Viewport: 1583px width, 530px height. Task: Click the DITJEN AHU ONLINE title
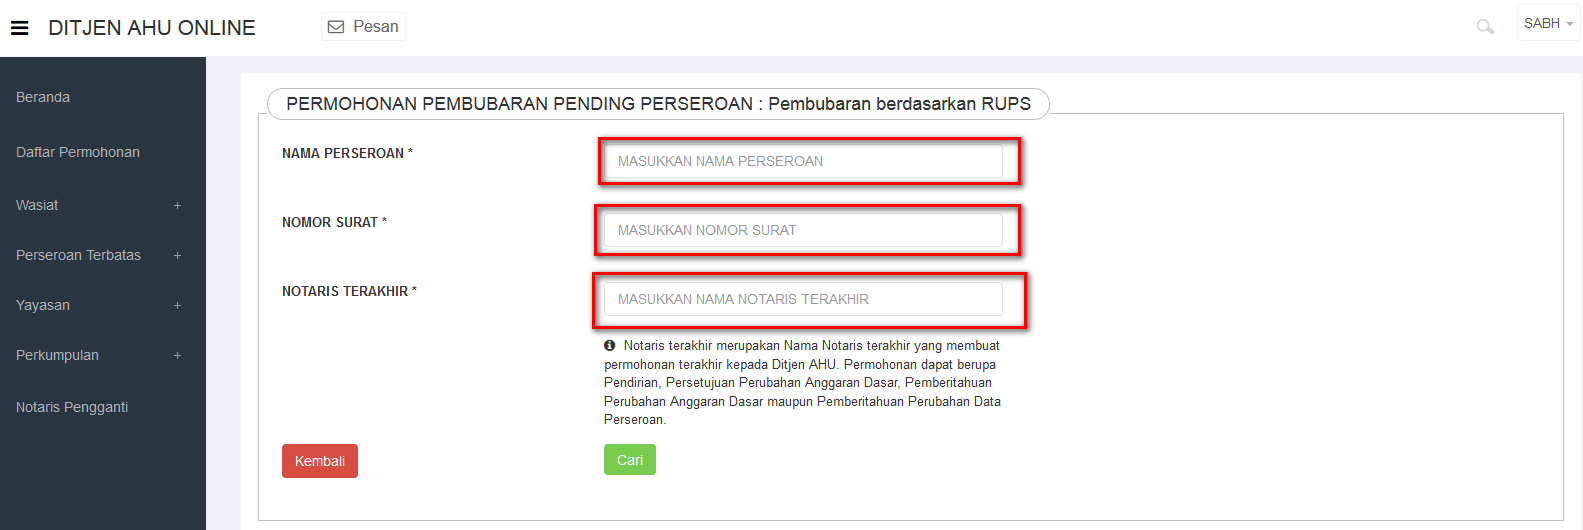coord(152,28)
